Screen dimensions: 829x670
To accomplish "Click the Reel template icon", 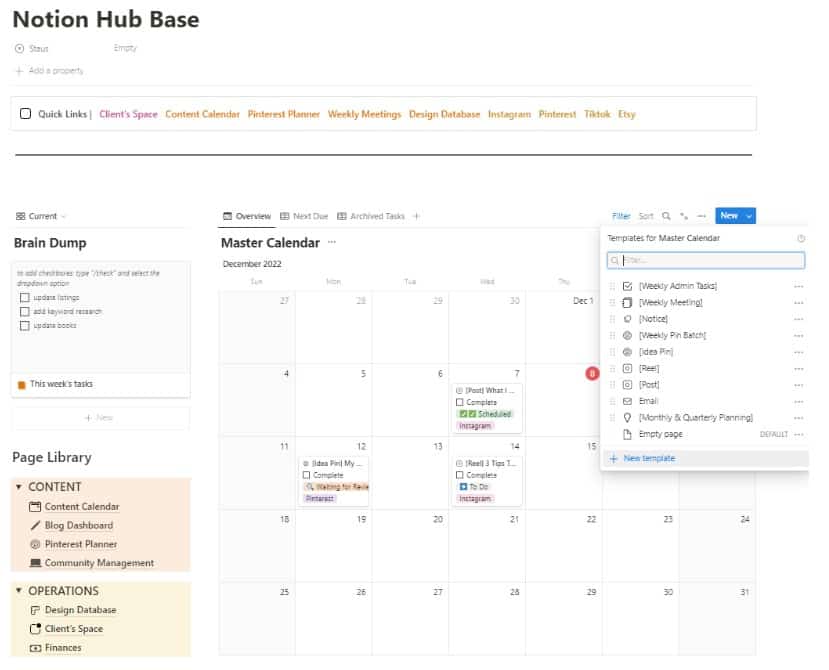I will pos(627,368).
